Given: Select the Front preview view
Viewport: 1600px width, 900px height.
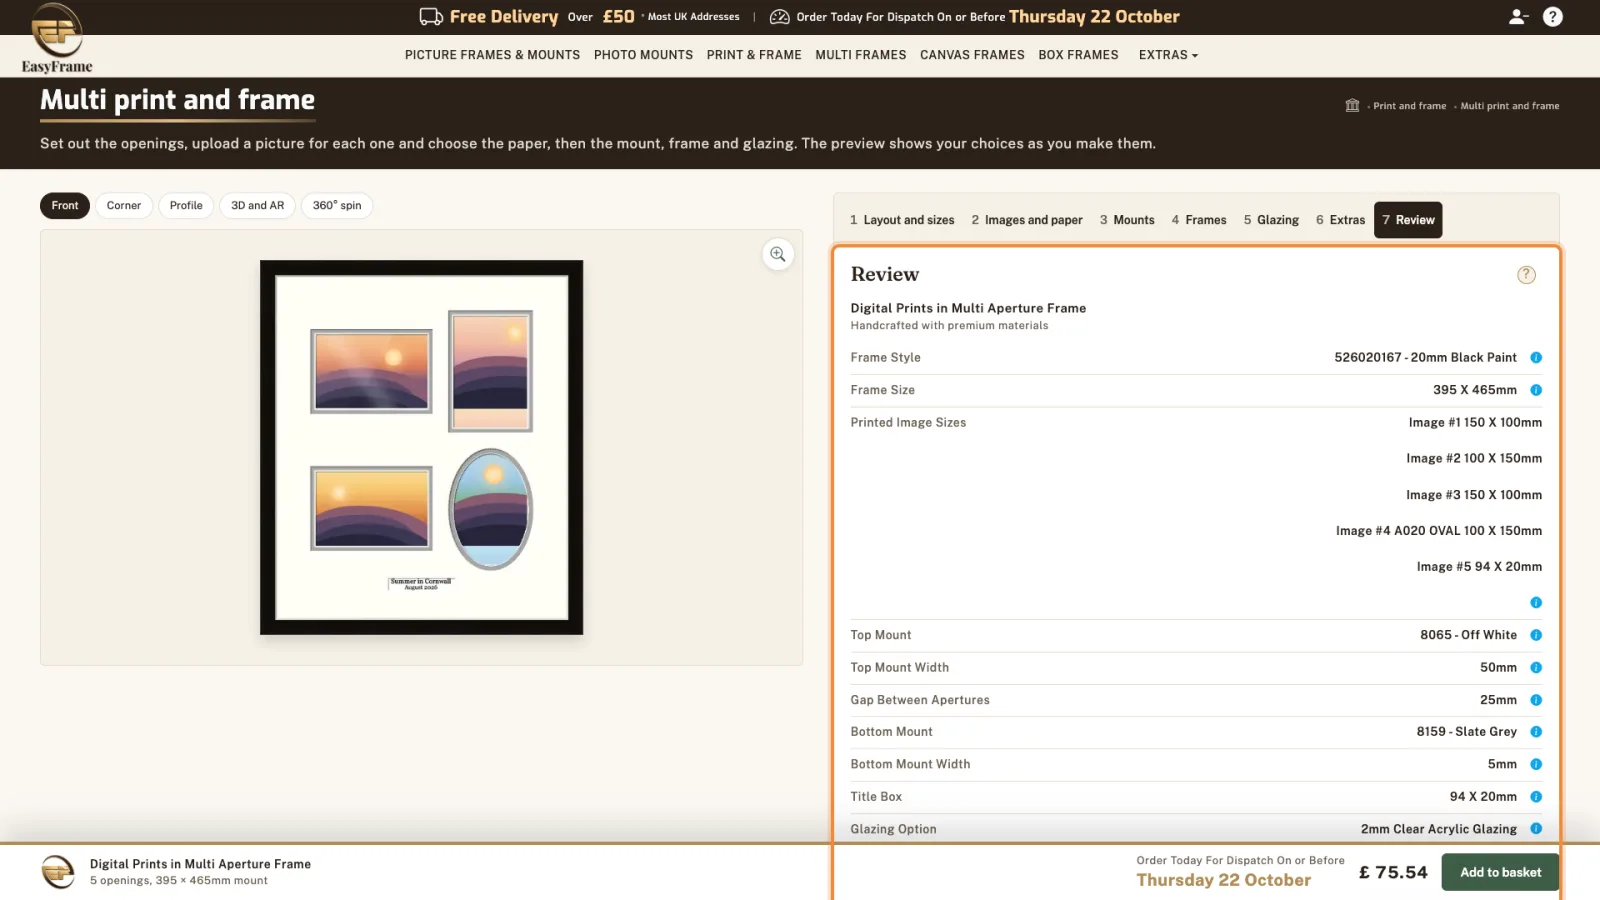Looking at the screenshot, I should 65,206.
